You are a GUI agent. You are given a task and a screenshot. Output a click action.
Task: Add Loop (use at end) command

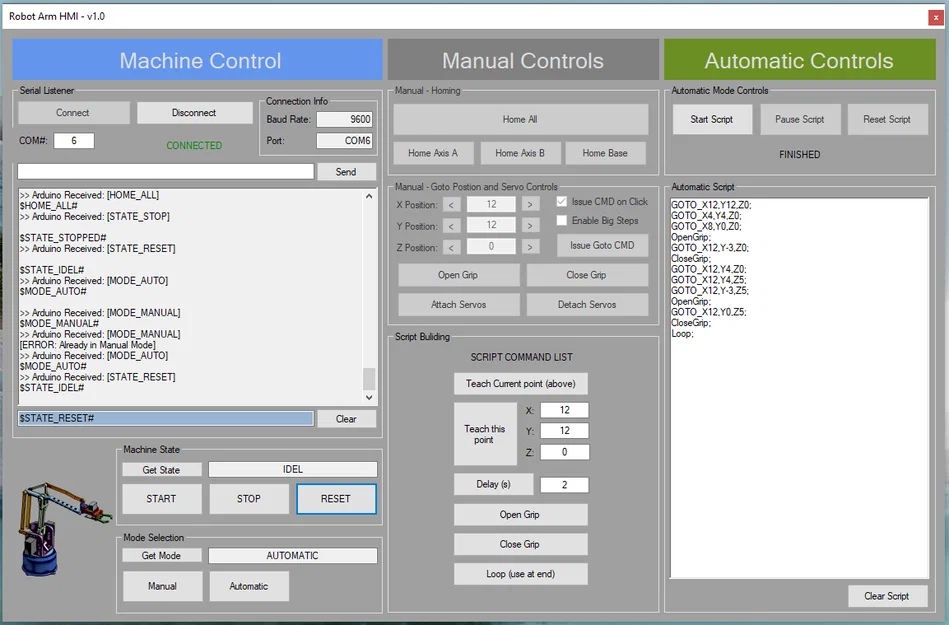pyautogui.click(x=520, y=574)
